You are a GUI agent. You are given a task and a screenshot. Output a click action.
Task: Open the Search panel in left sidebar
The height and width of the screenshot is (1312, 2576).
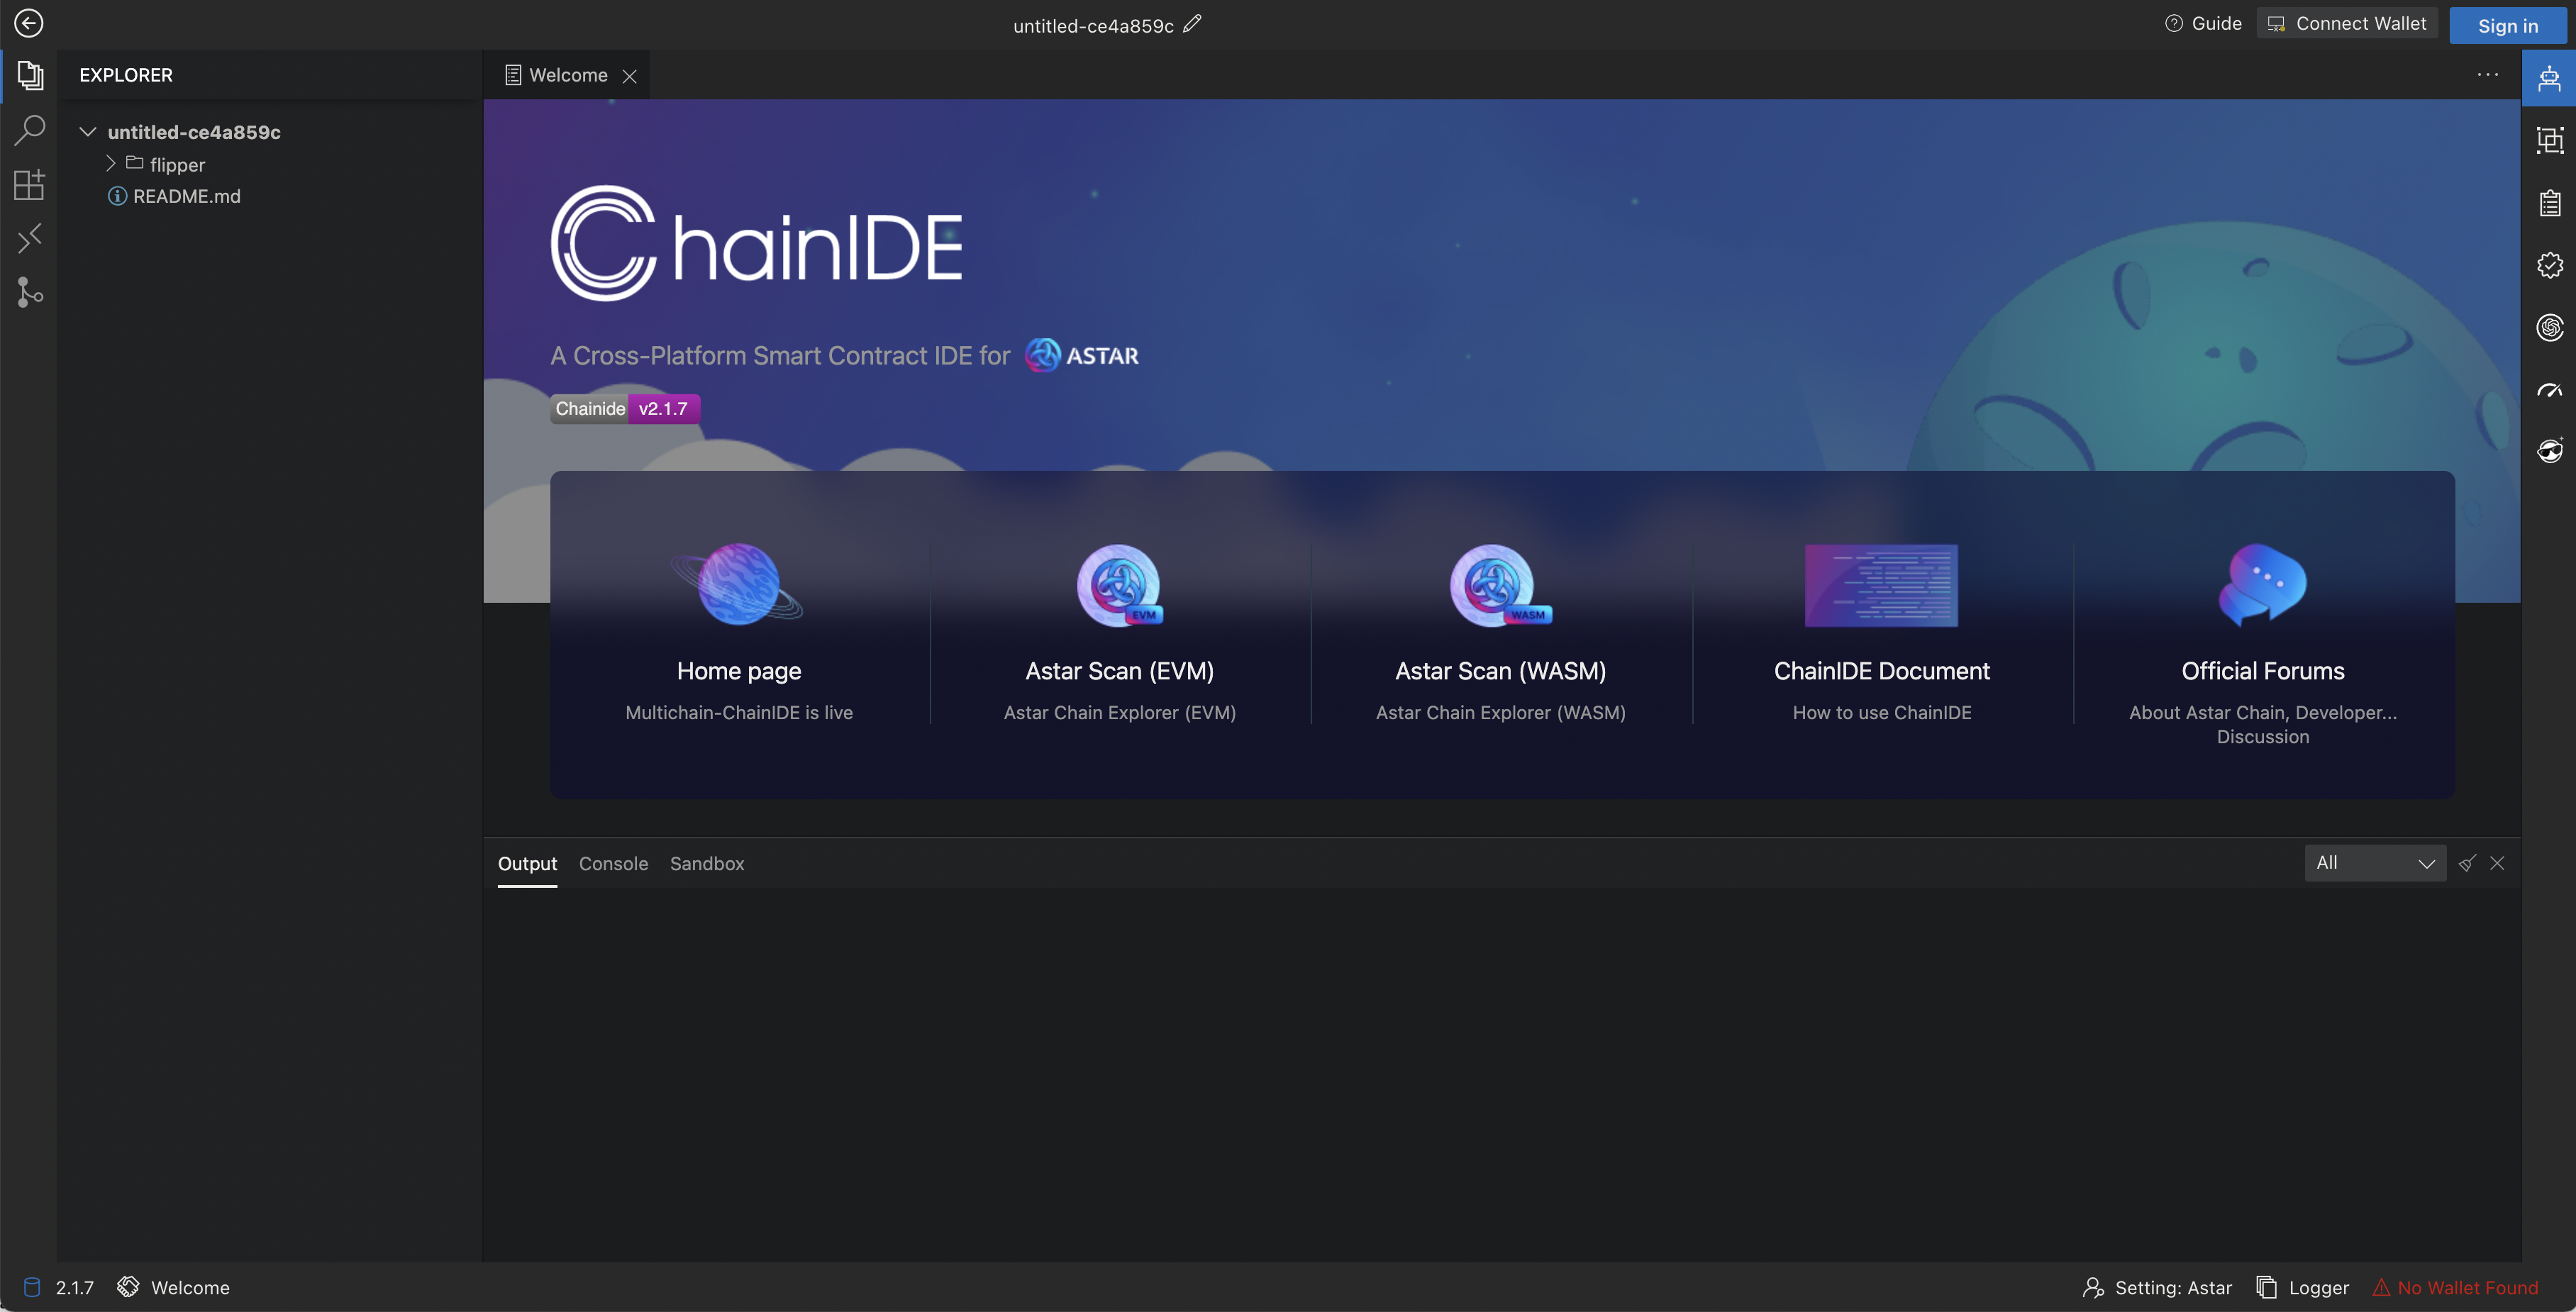(30, 130)
